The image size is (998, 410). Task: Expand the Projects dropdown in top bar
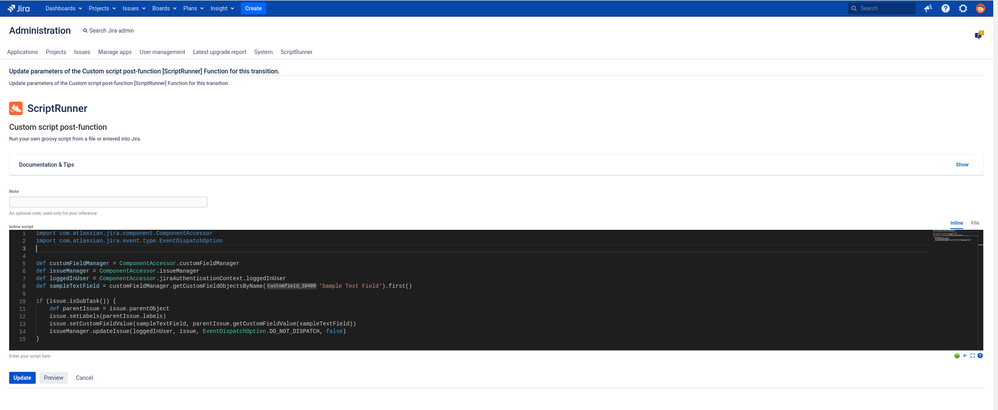(102, 8)
